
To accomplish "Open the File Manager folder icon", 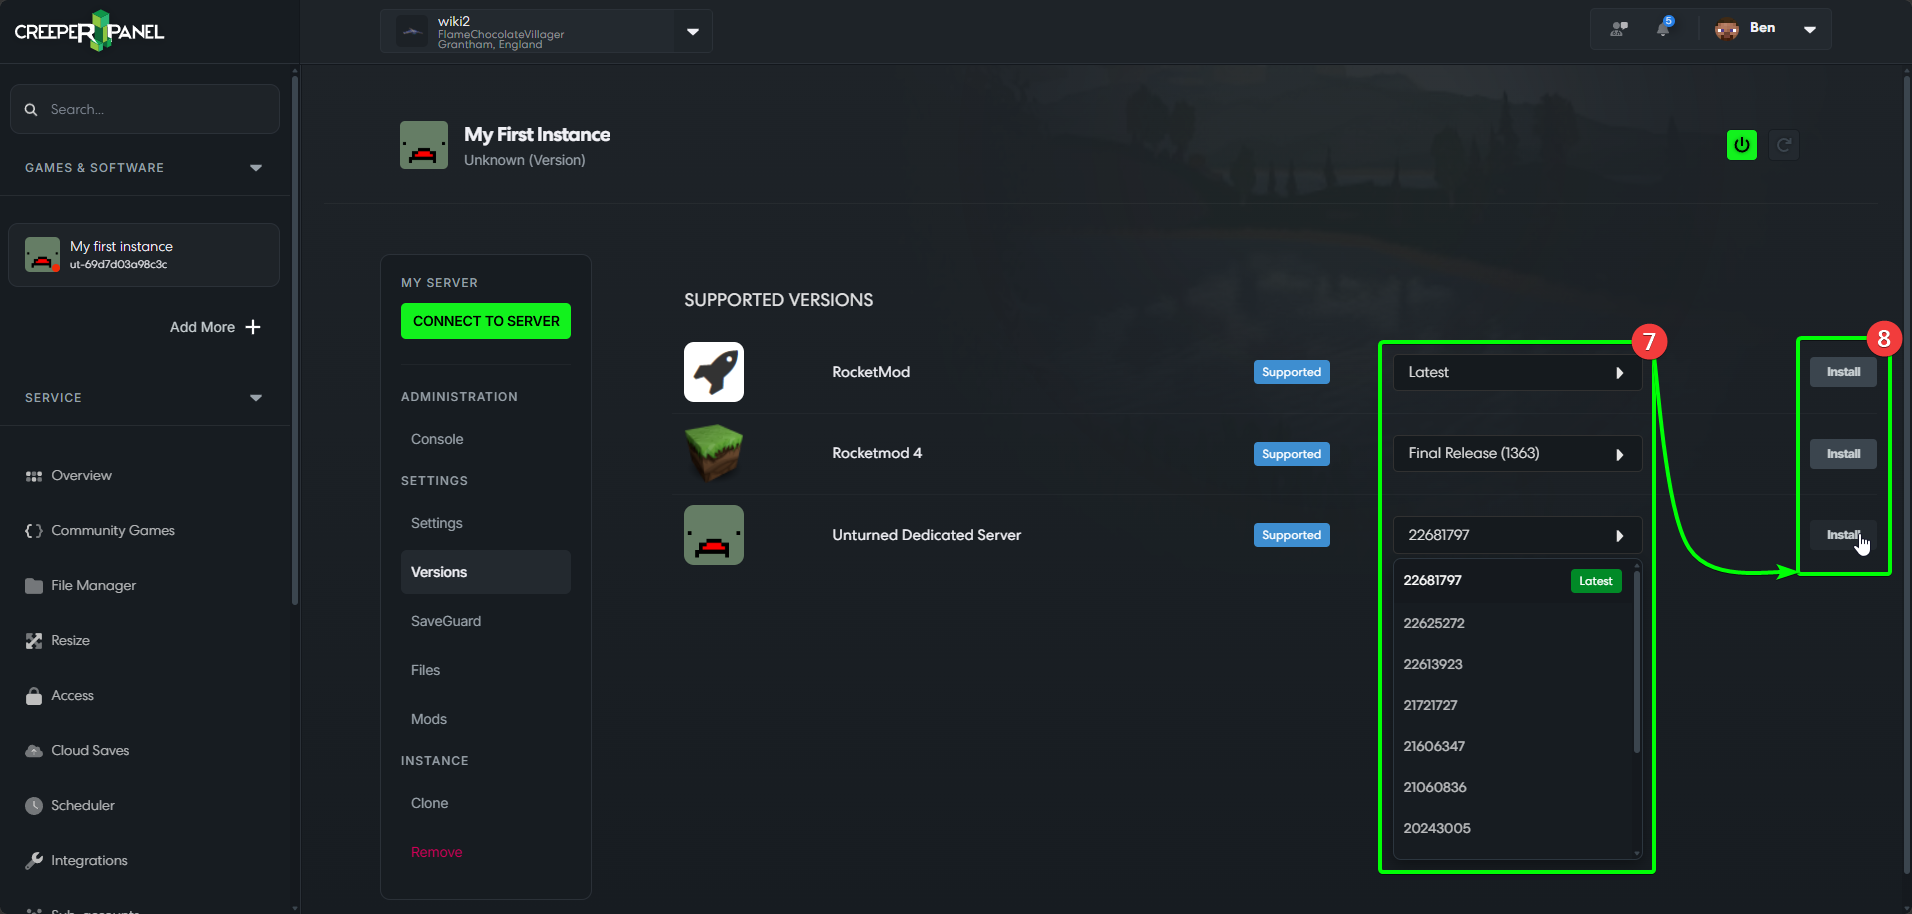I will (x=33, y=585).
